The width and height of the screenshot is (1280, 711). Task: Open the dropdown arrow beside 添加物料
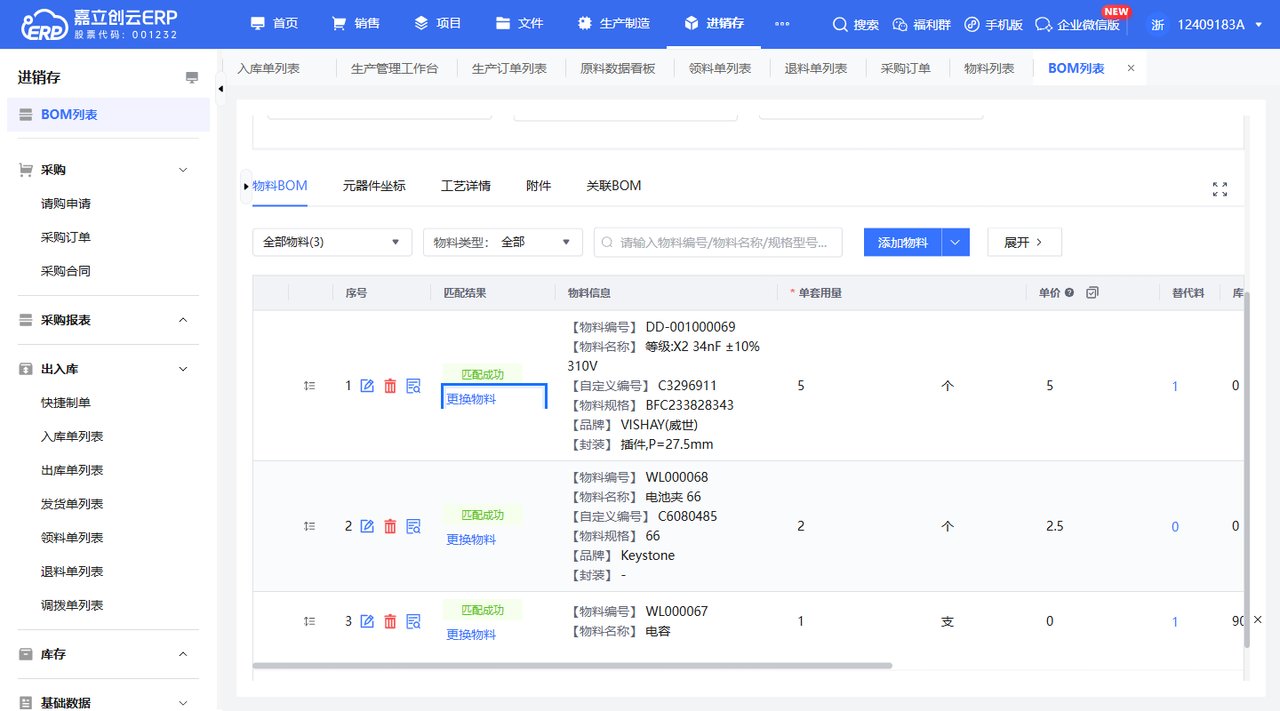956,242
